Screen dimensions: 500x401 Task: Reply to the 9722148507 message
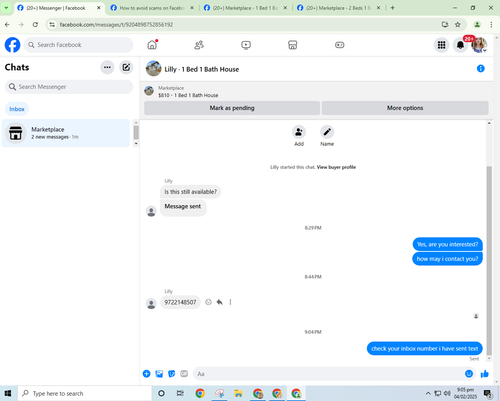pyautogui.click(x=219, y=302)
